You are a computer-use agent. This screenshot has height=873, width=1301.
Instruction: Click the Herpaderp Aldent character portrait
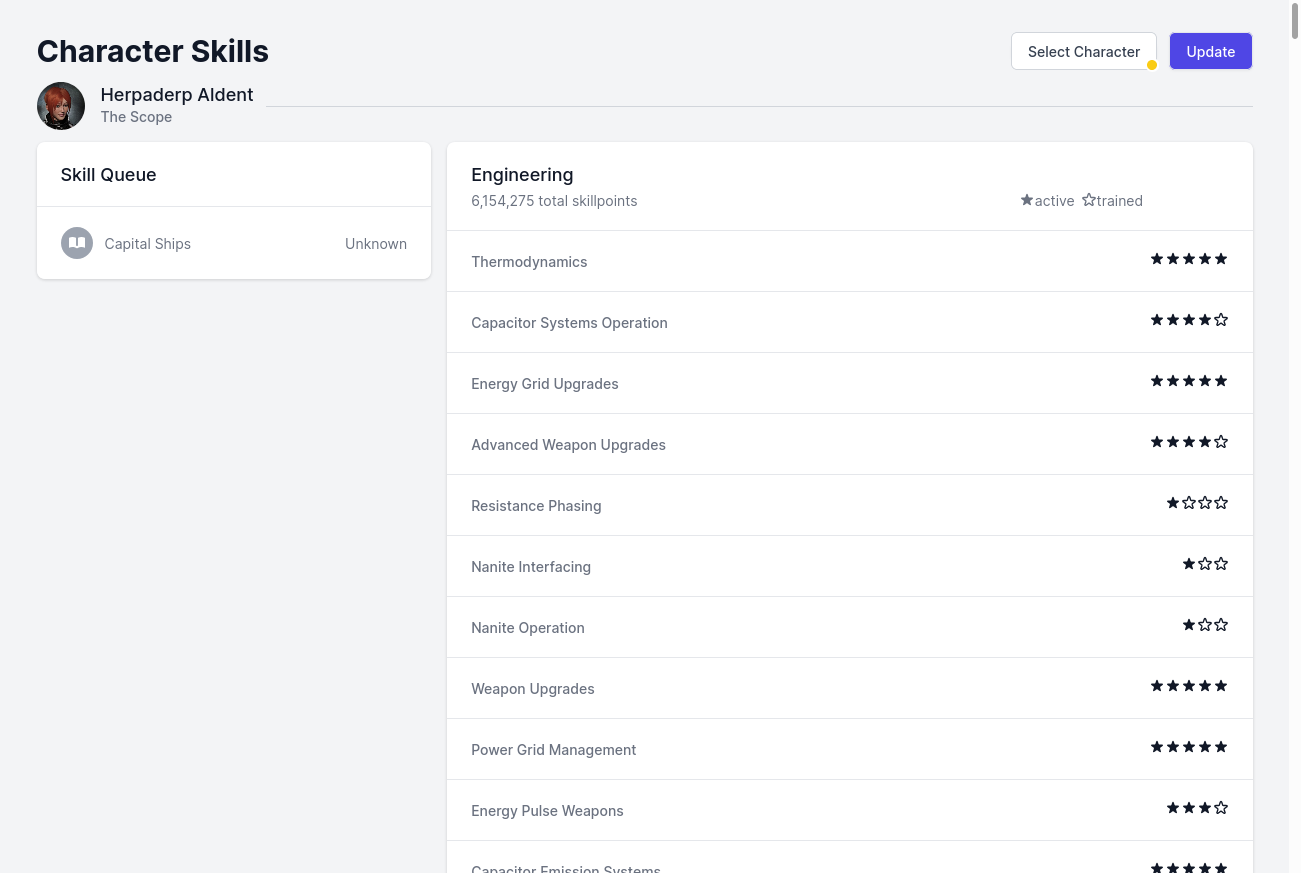(61, 106)
